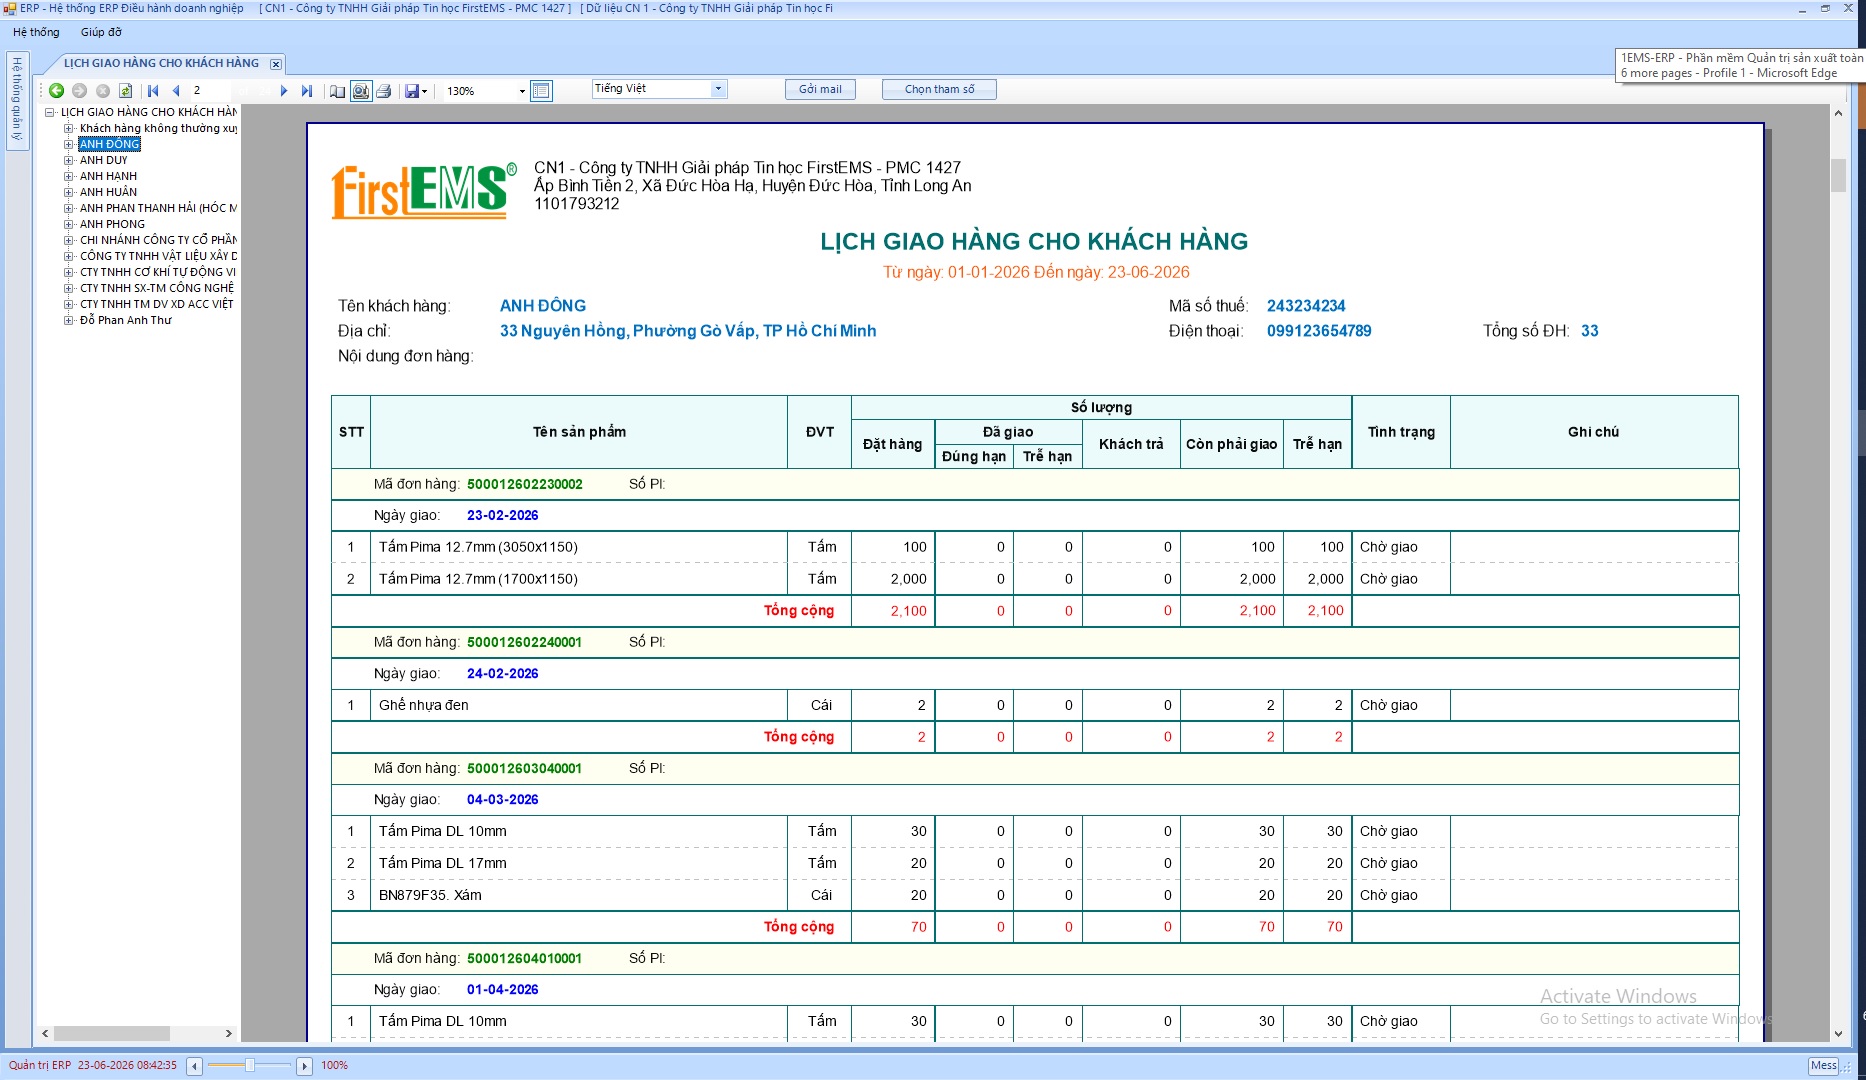Close the LỊCH GIAO HÀNG CHO KHÁCH HÀNG tab
The width and height of the screenshot is (1866, 1080).
(276, 64)
